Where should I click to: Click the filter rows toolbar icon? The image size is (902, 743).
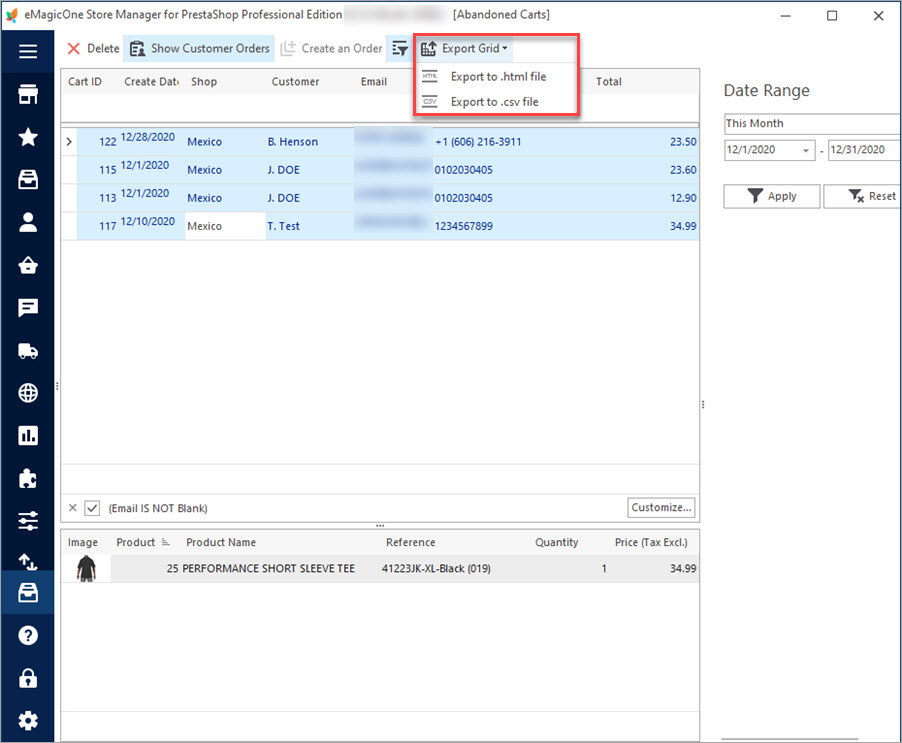(400, 49)
